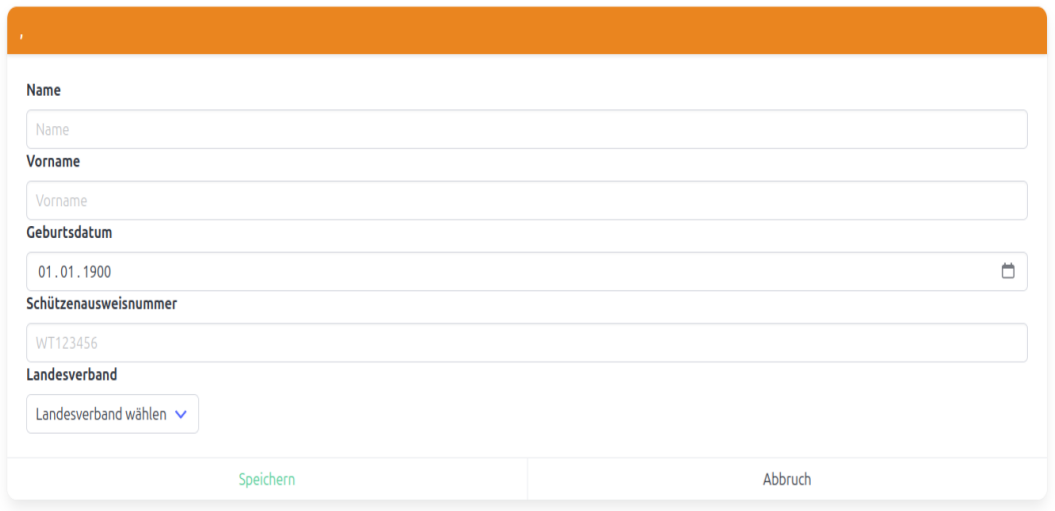Select the day segment of the birth date
This screenshot has width=1055, height=511.
(45, 272)
